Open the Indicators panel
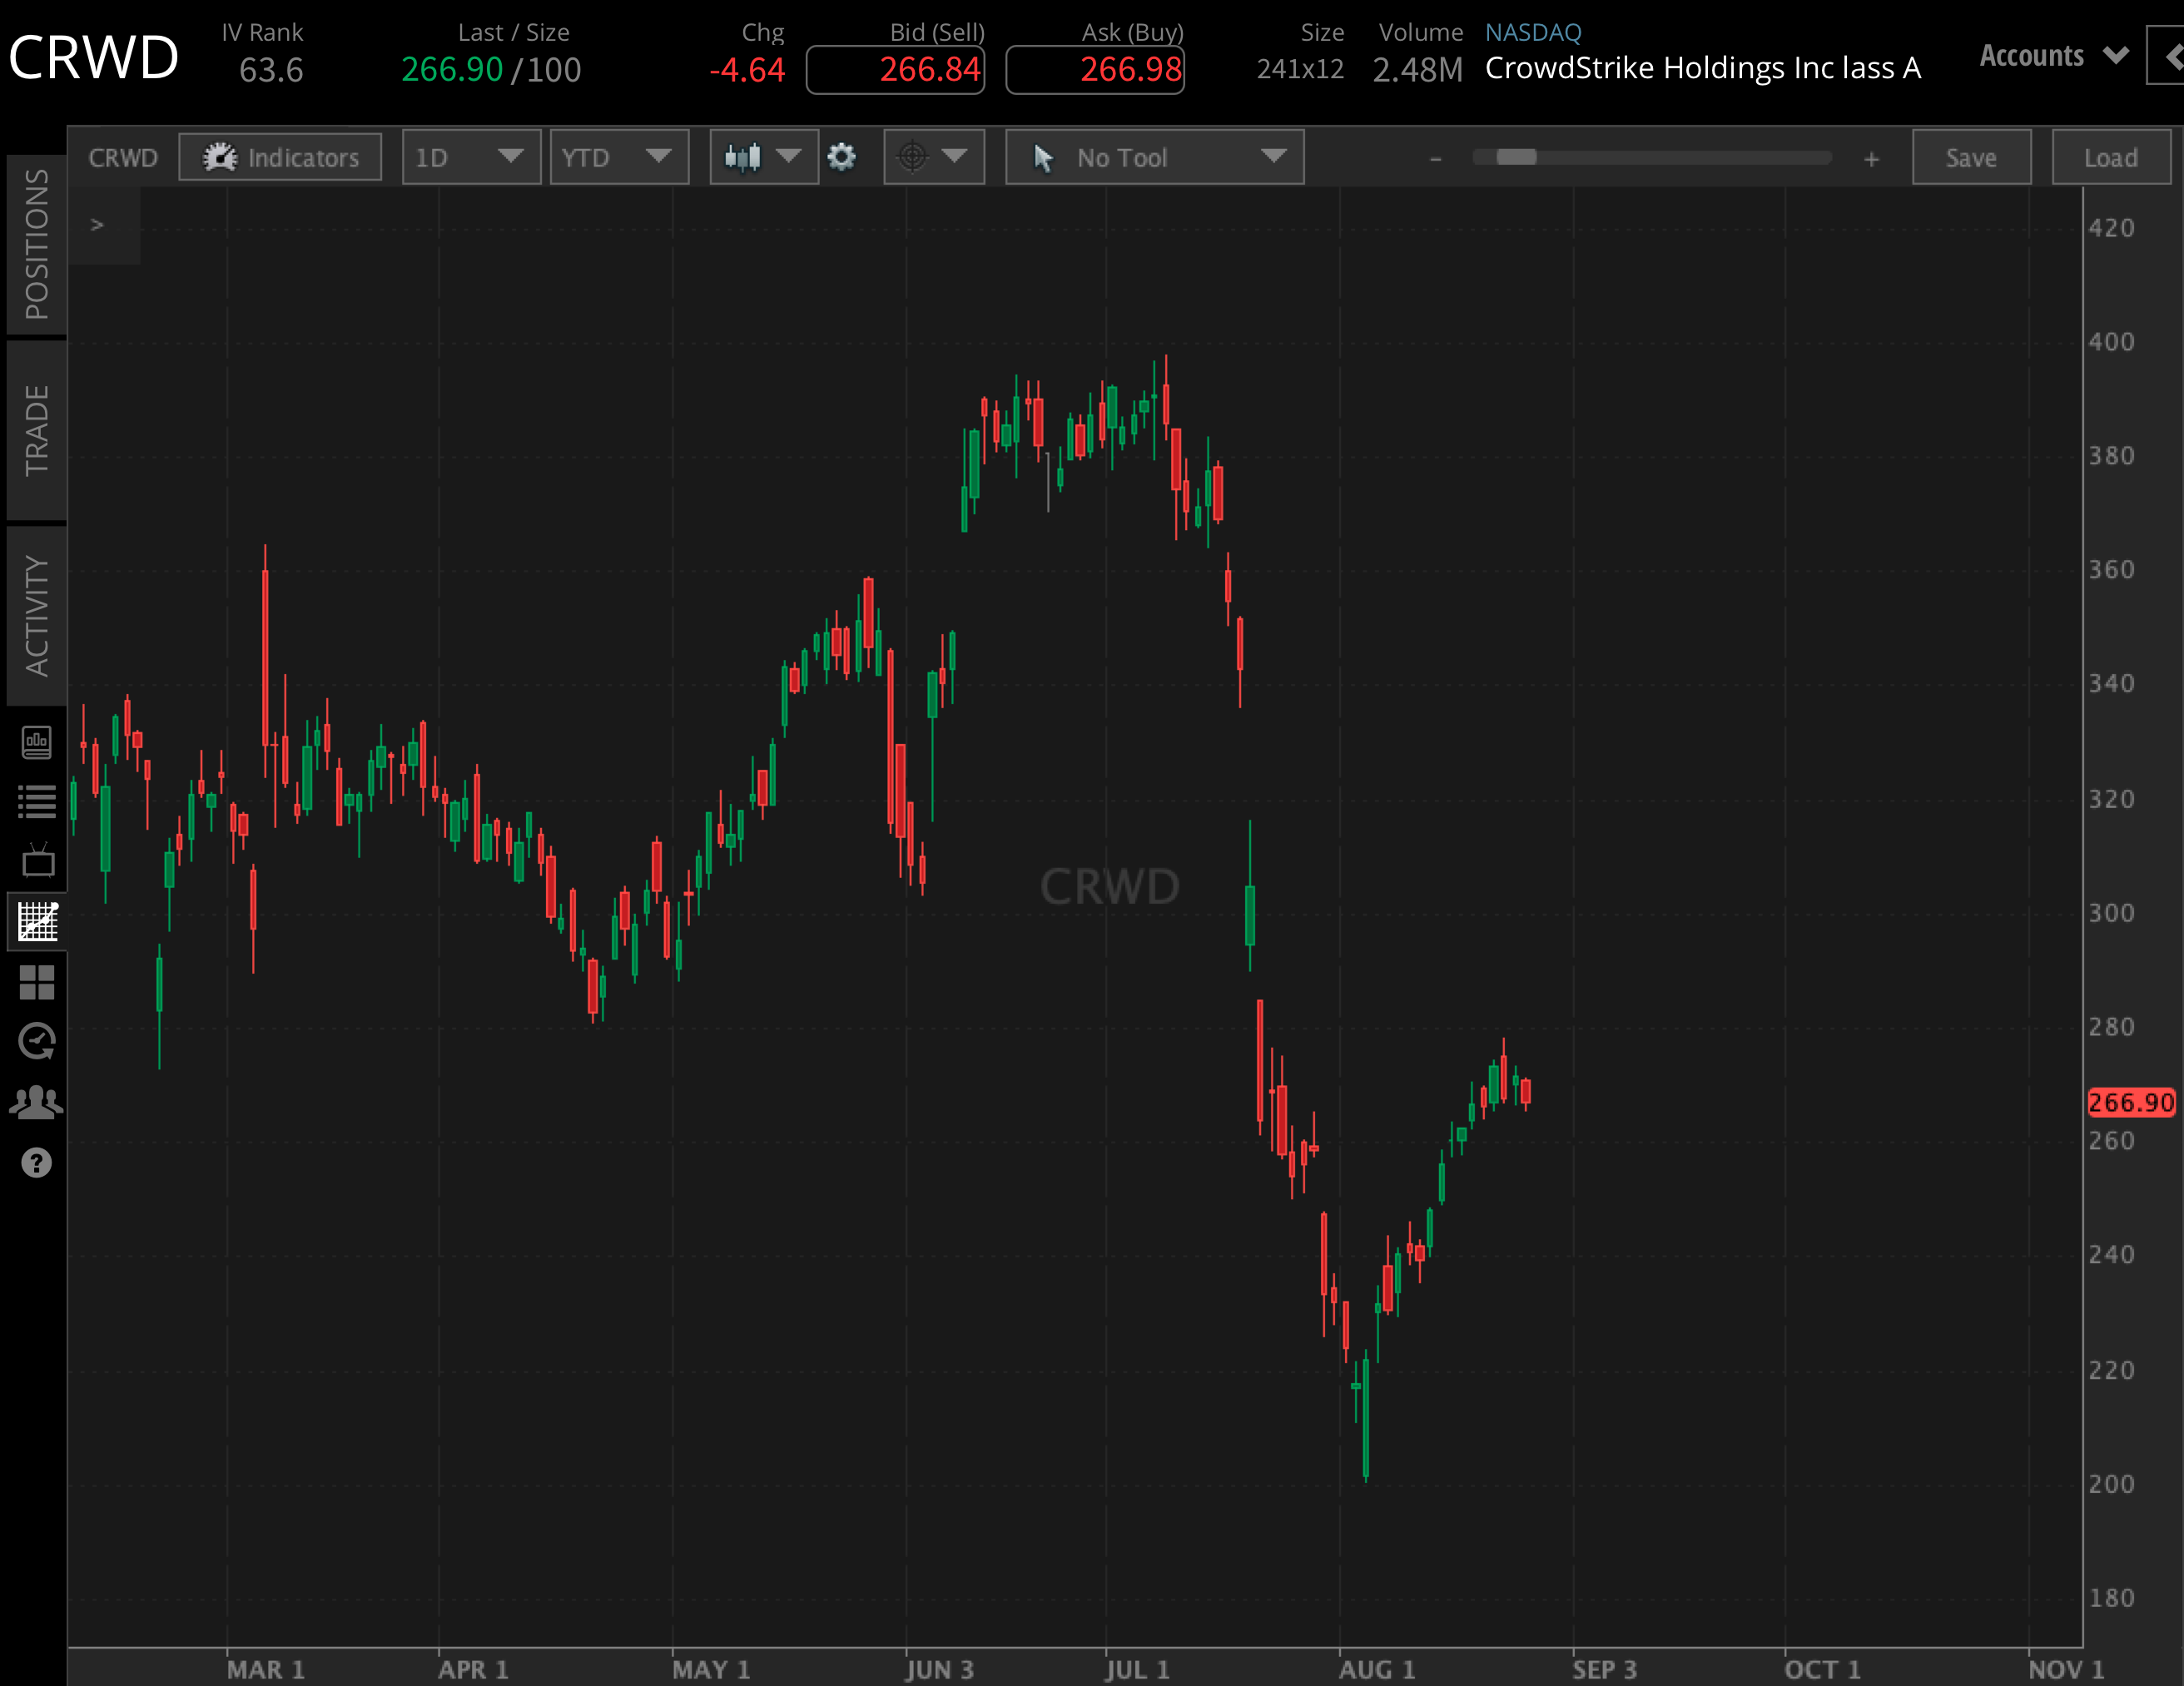The width and height of the screenshot is (2184, 1686). tap(281, 157)
